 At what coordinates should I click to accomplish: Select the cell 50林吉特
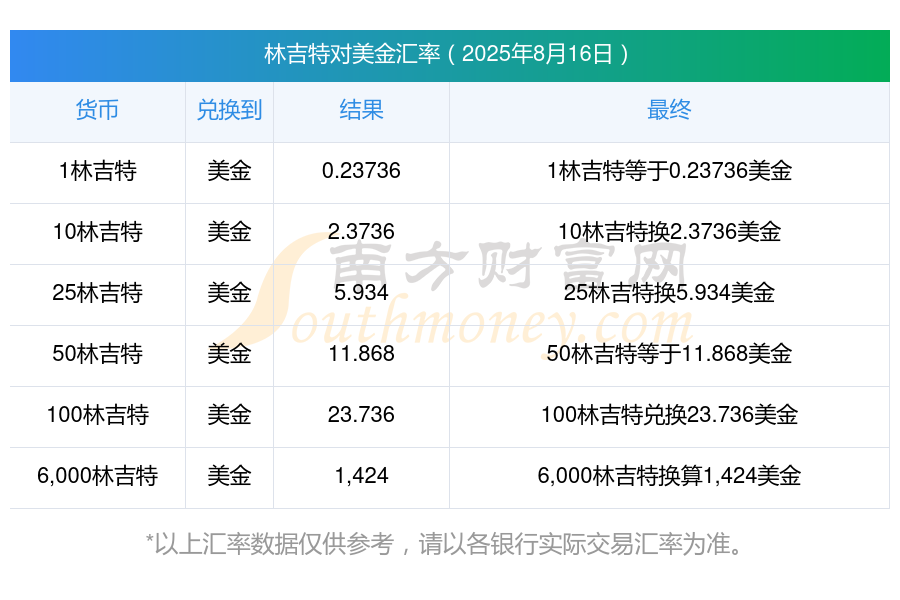(x=98, y=354)
